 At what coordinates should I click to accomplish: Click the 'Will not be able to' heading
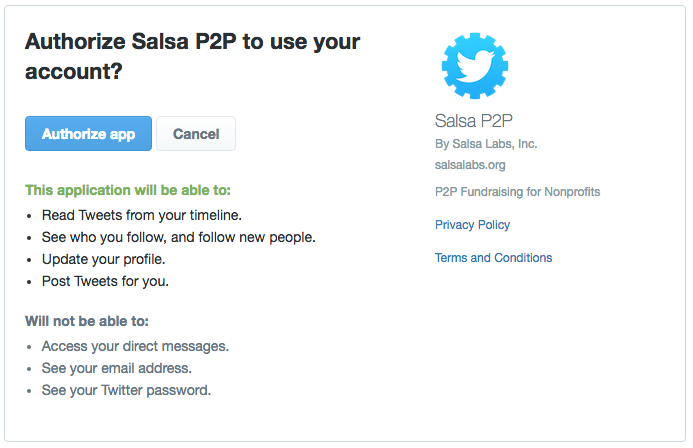click(87, 321)
